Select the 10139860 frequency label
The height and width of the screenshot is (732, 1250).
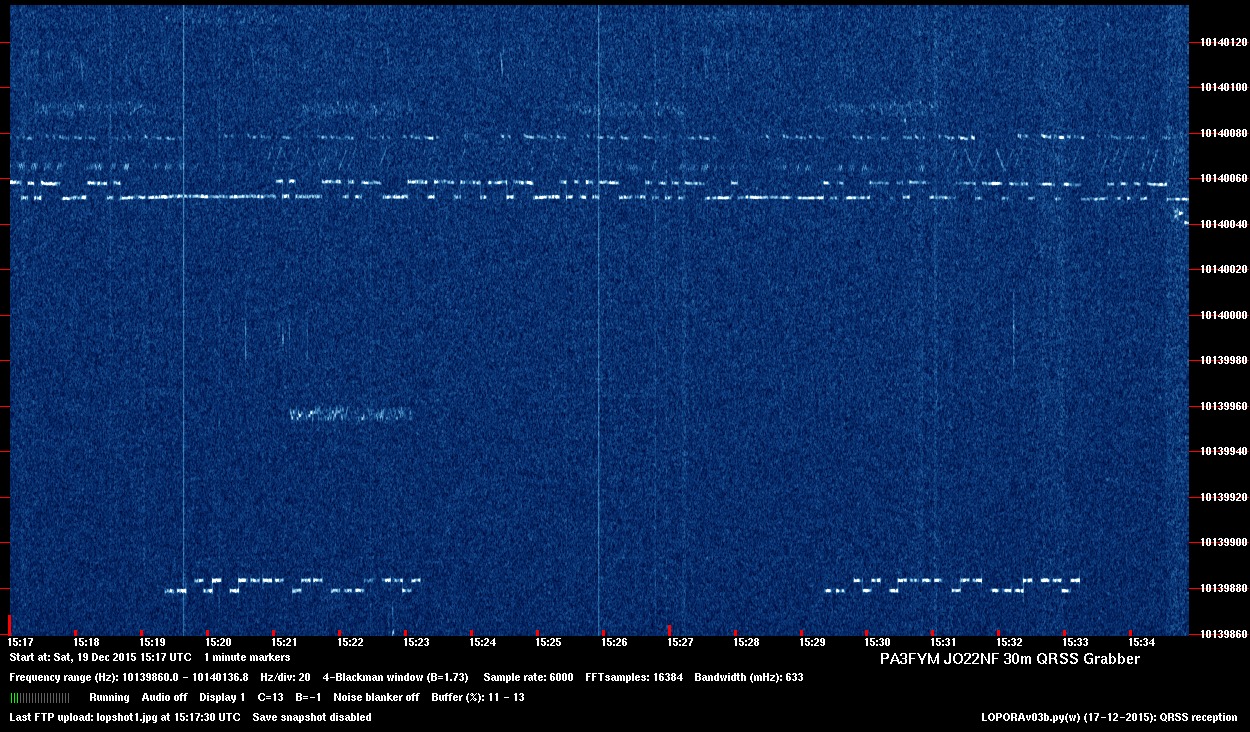[x=1223, y=634]
